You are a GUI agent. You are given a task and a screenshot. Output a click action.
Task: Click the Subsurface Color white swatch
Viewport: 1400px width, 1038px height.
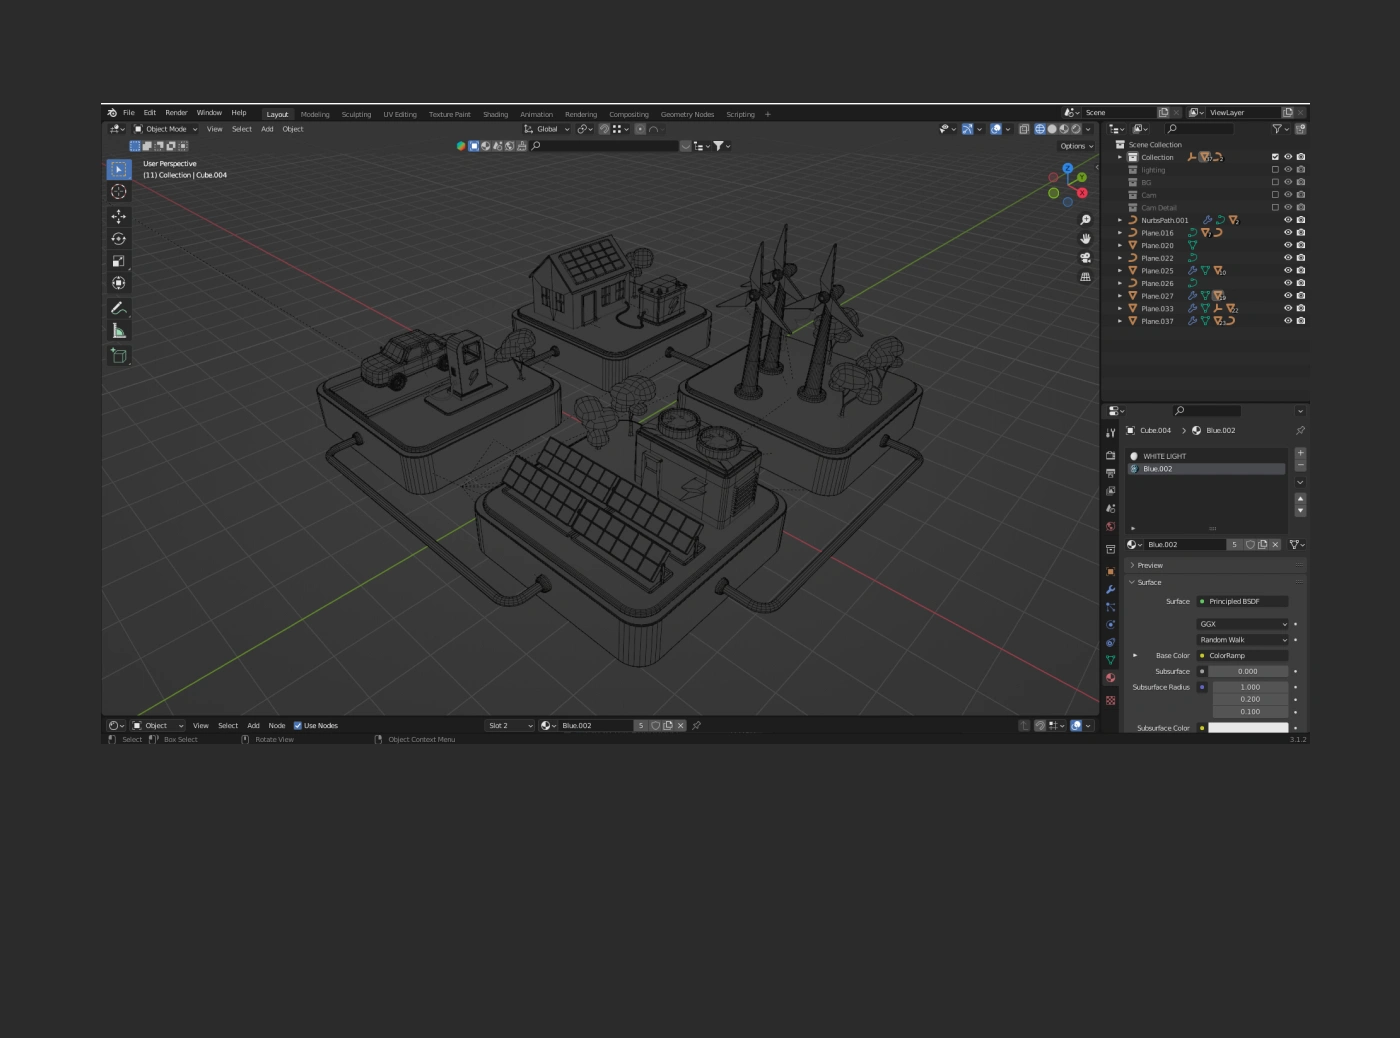click(x=1247, y=728)
